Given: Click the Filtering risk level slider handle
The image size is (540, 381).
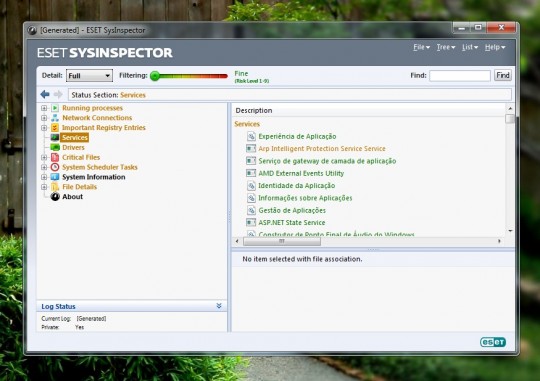Looking at the screenshot, I should [x=155, y=76].
